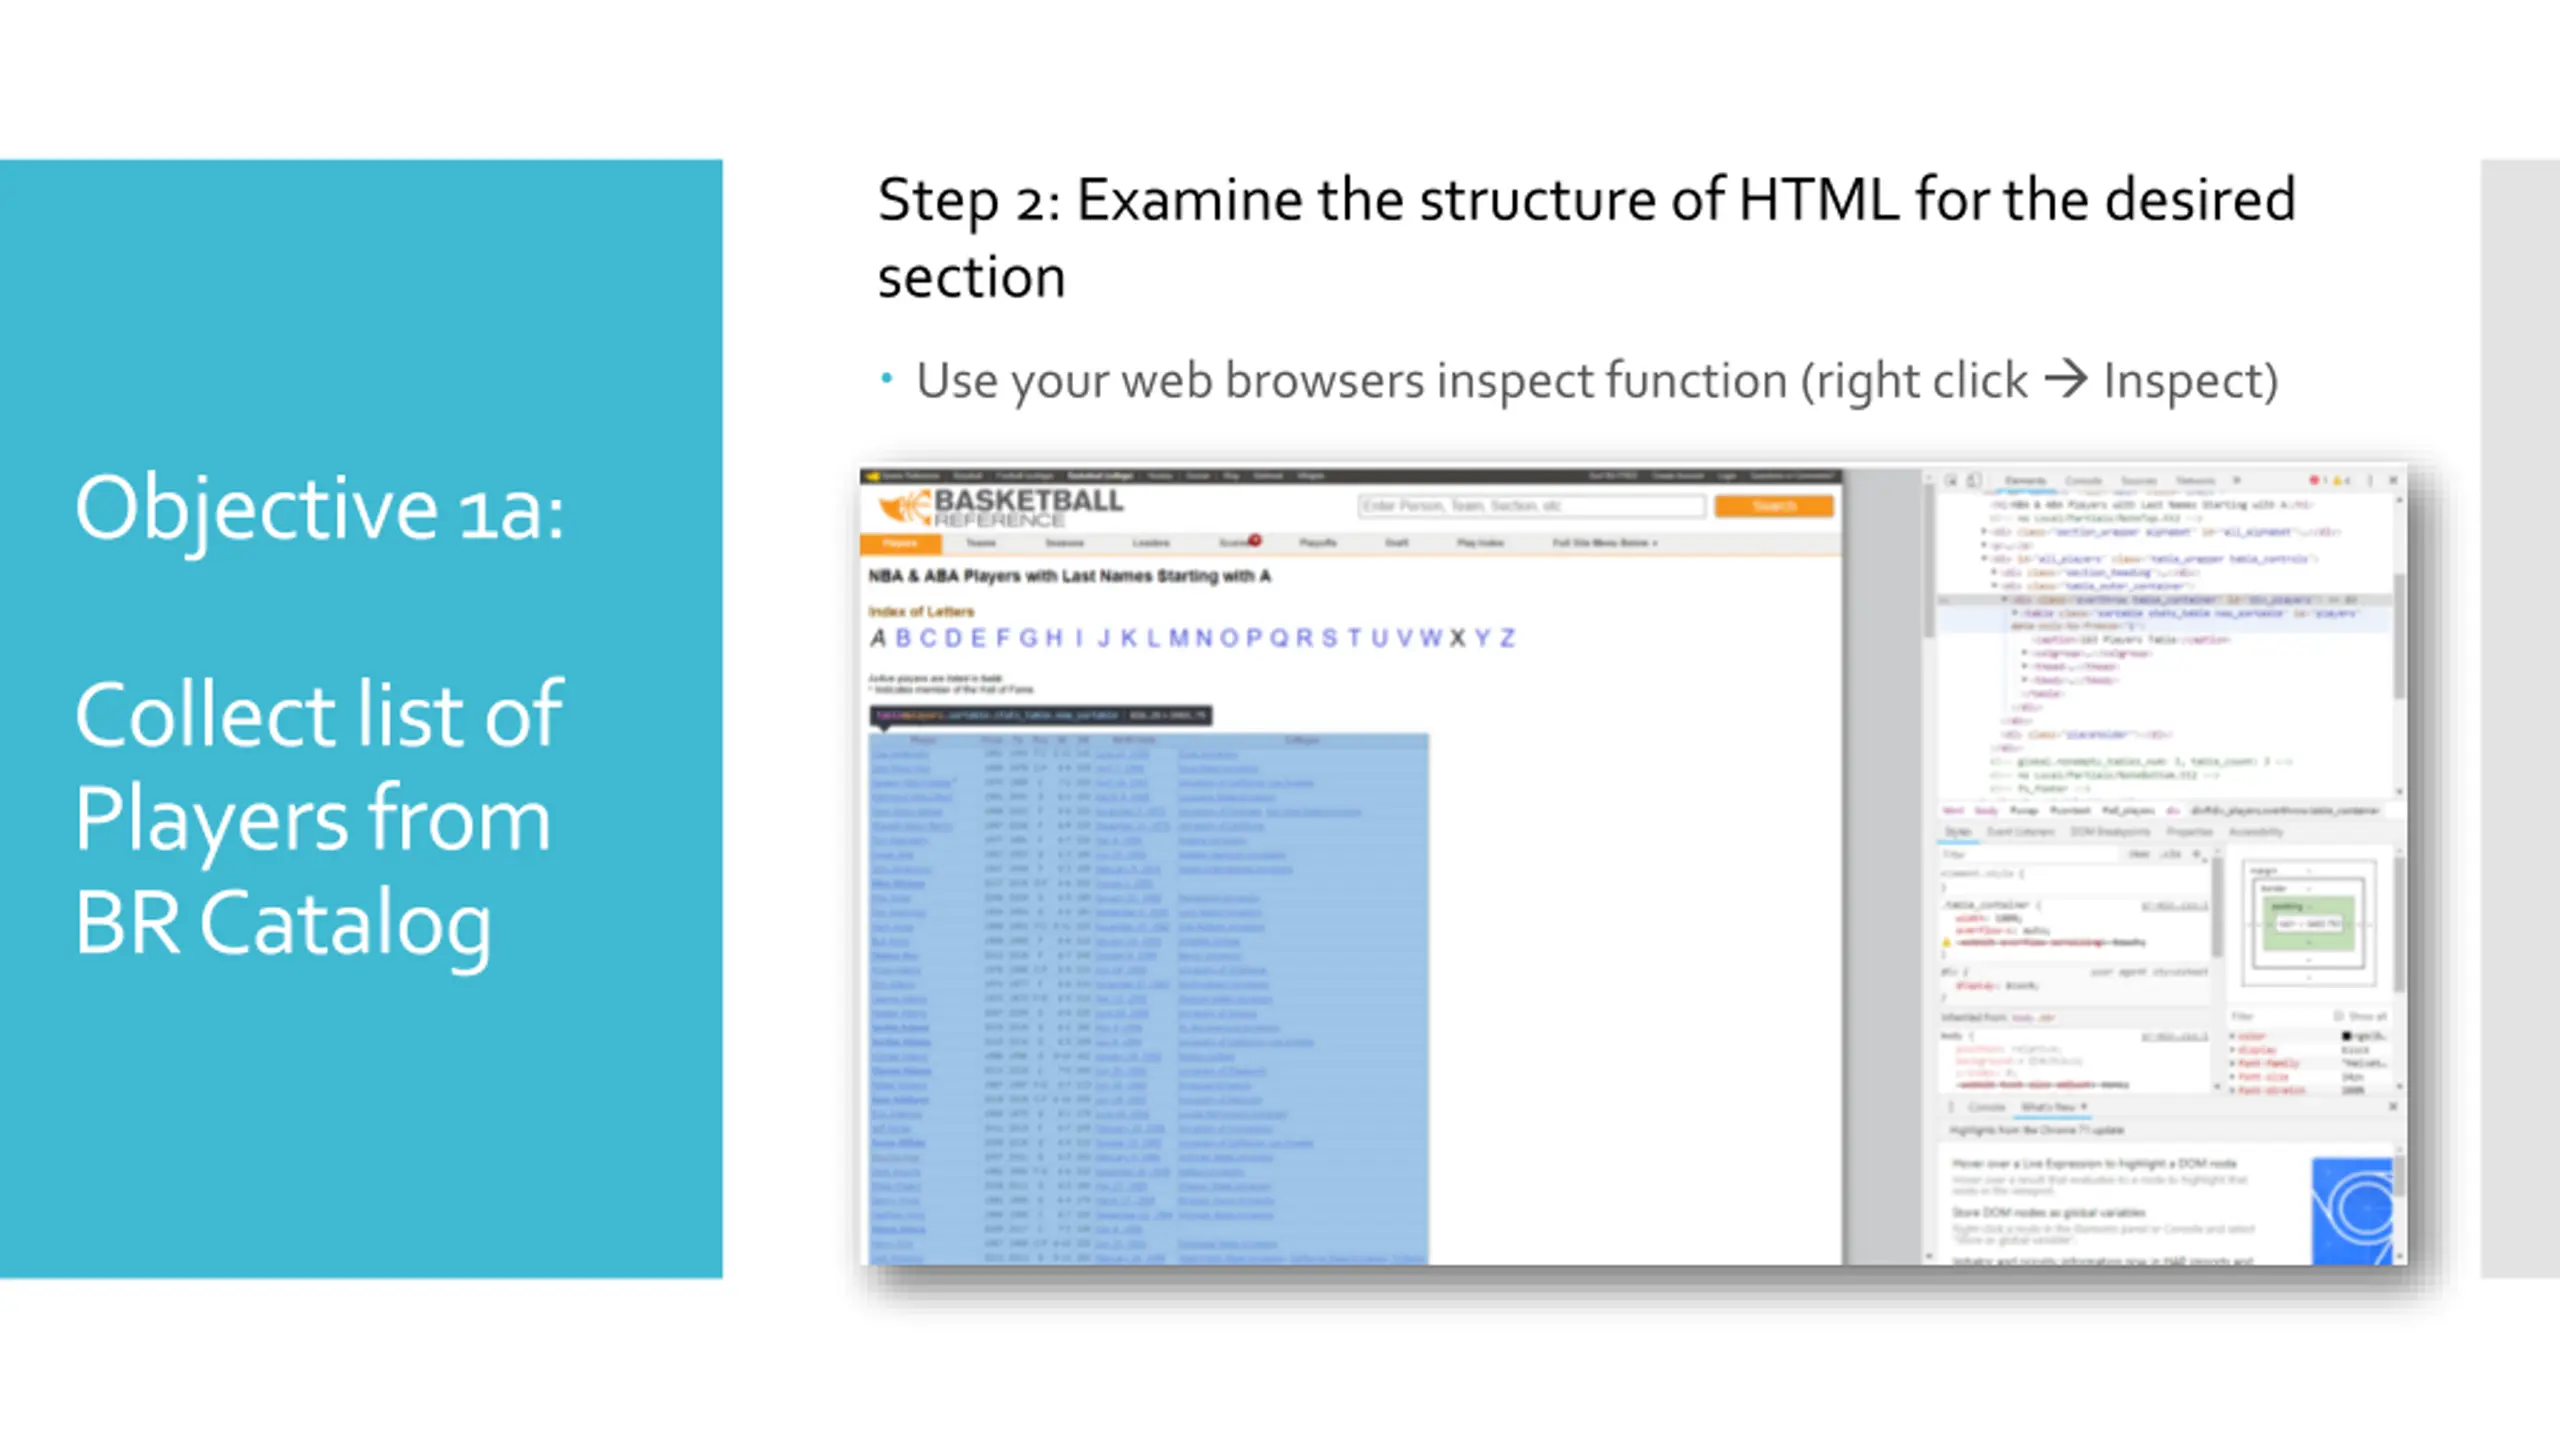Screen dimensions: 2560x1440
Task: Open the Seasons nav item
Action: 1064,543
